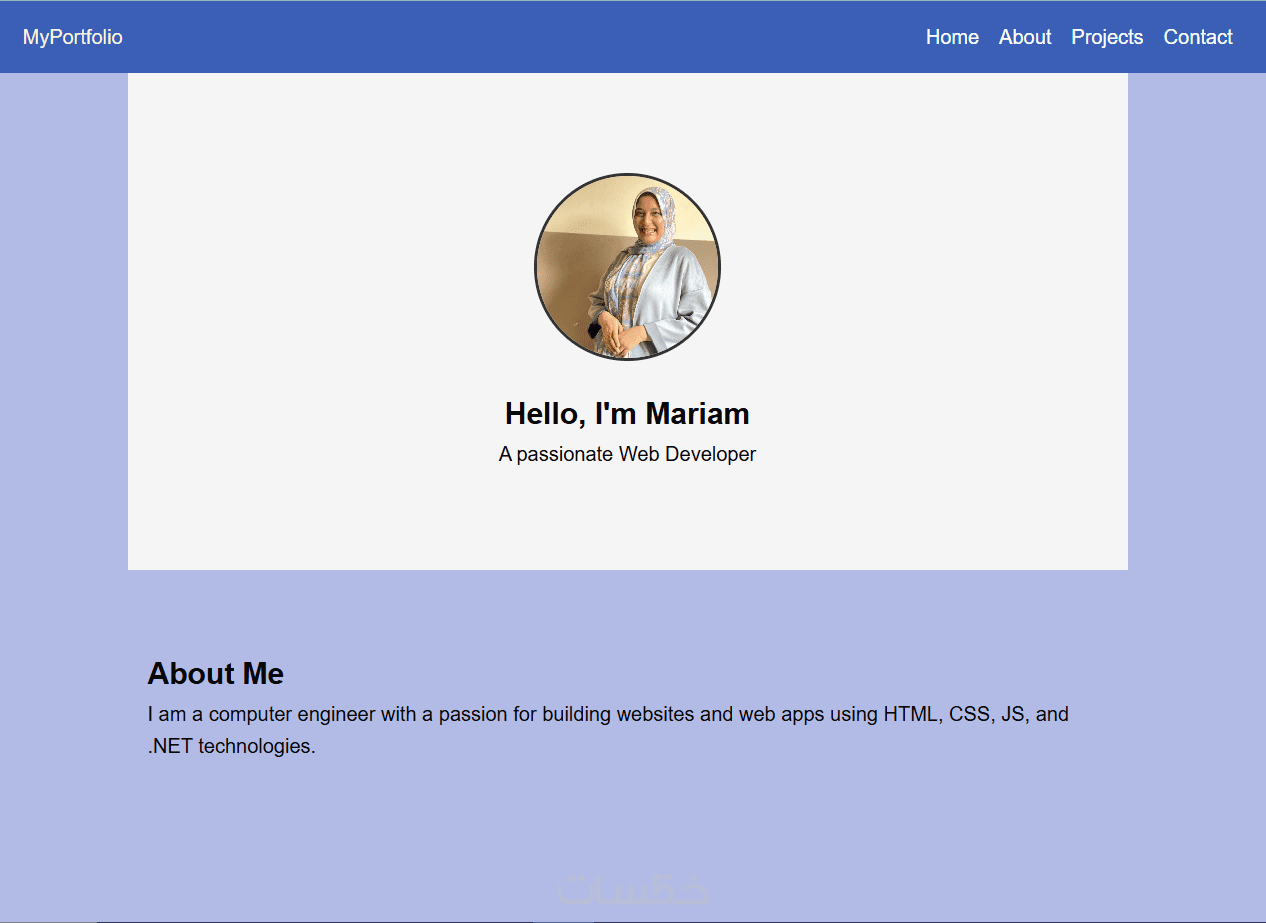Click the MyPortfolio logo link
The height and width of the screenshot is (923, 1266).
point(73,37)
